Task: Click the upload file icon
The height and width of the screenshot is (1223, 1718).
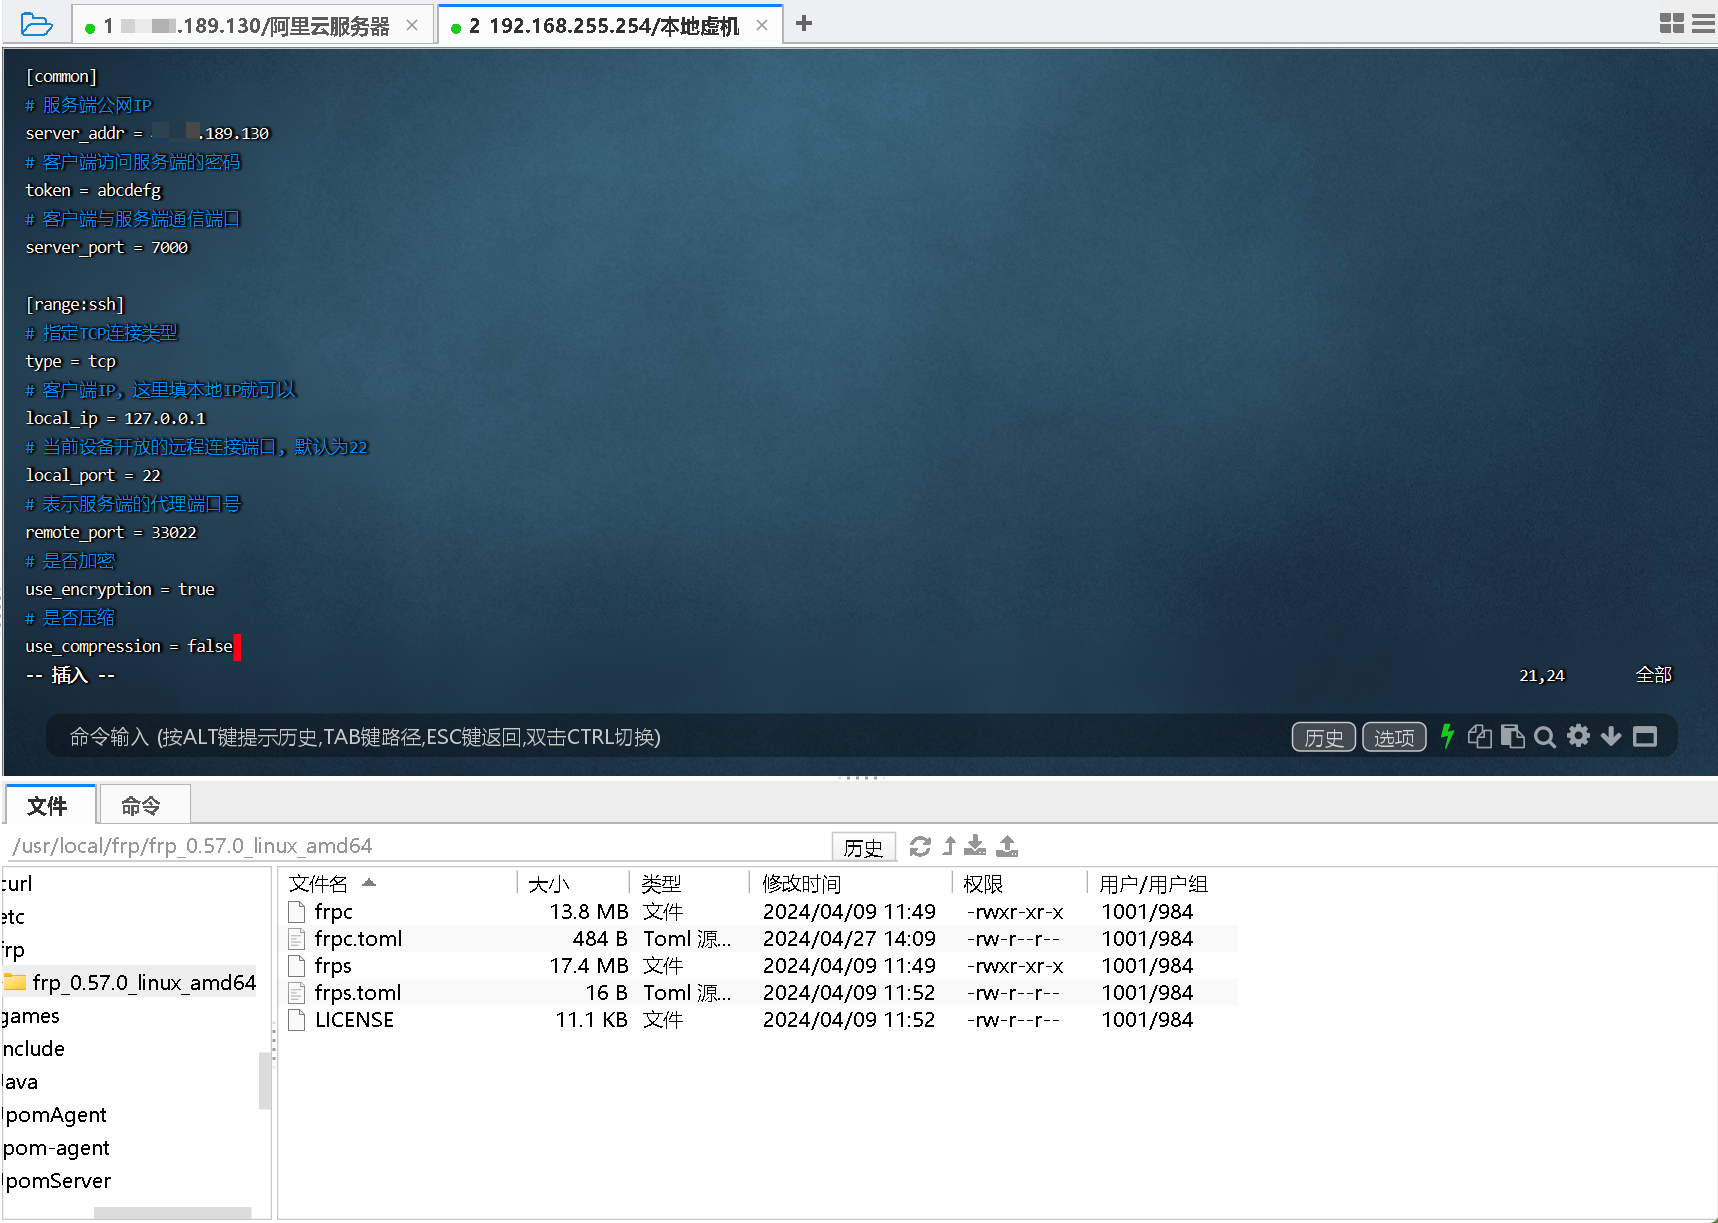Action: coord(1007,846)
